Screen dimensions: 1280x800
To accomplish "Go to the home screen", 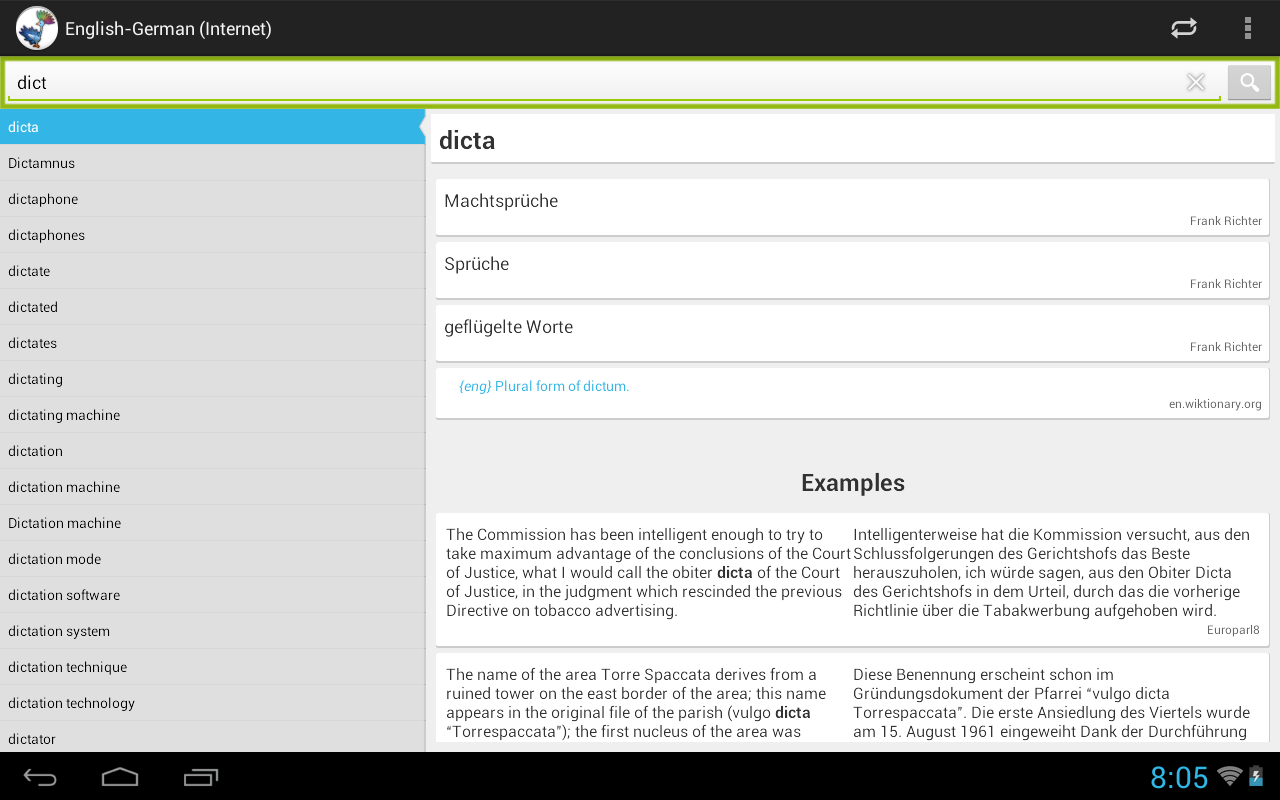I will pyautogui.click(x=120, y=776).
